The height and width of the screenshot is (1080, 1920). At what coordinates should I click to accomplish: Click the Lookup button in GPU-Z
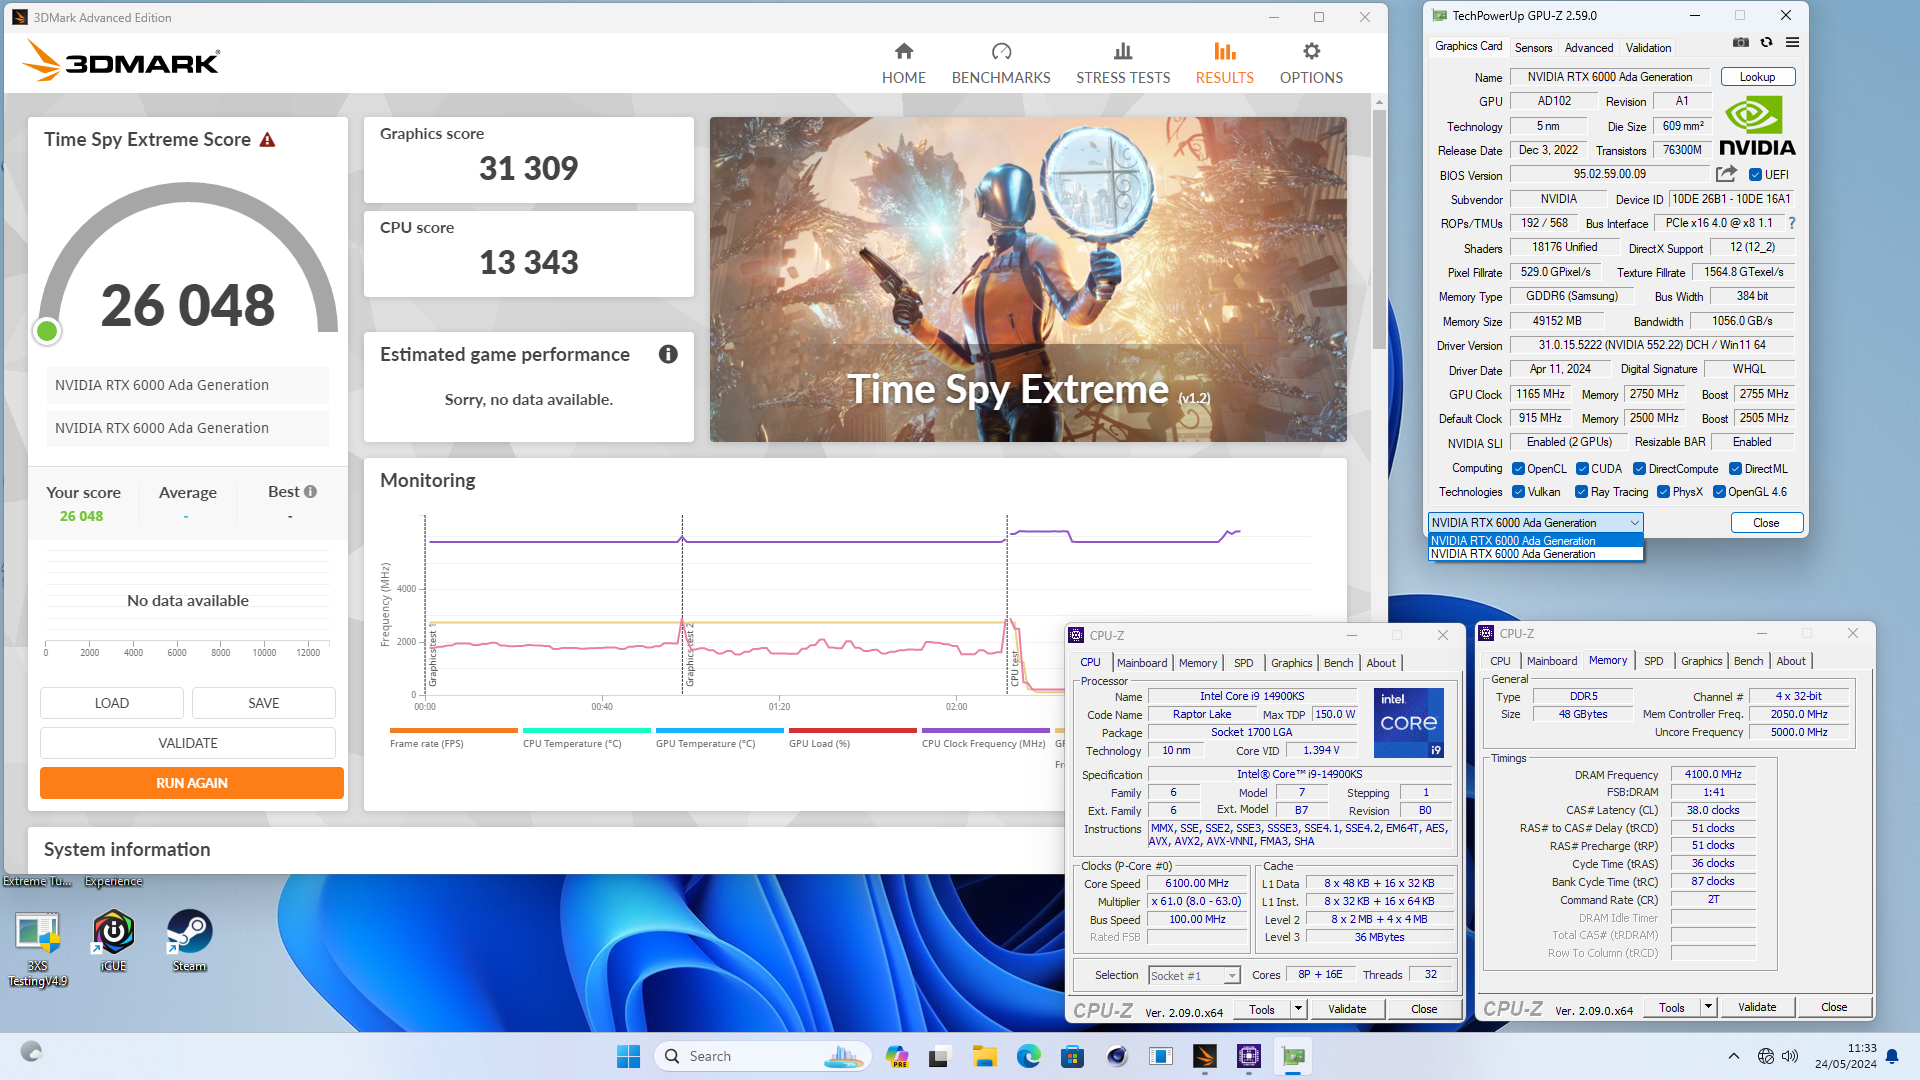point(1757,77)
